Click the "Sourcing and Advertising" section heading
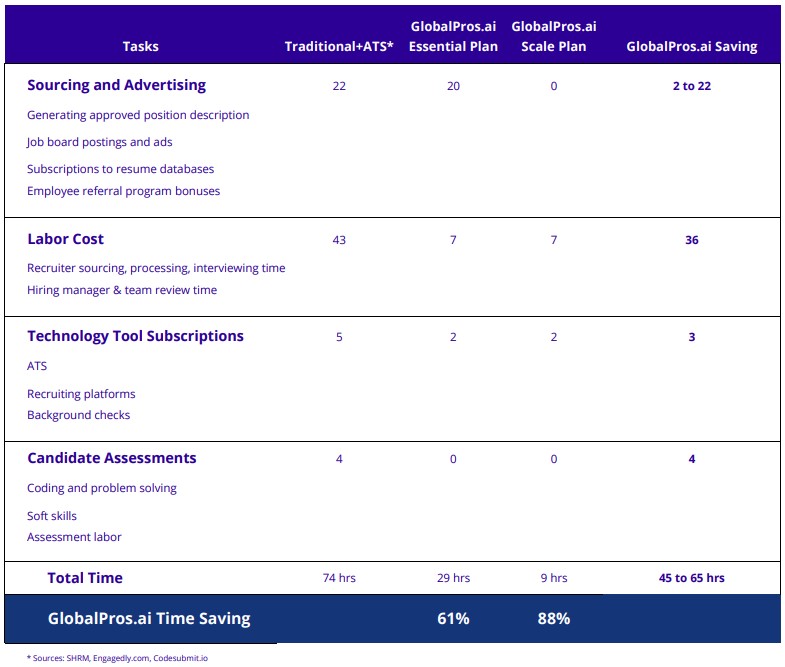 (x=116, y=85)
